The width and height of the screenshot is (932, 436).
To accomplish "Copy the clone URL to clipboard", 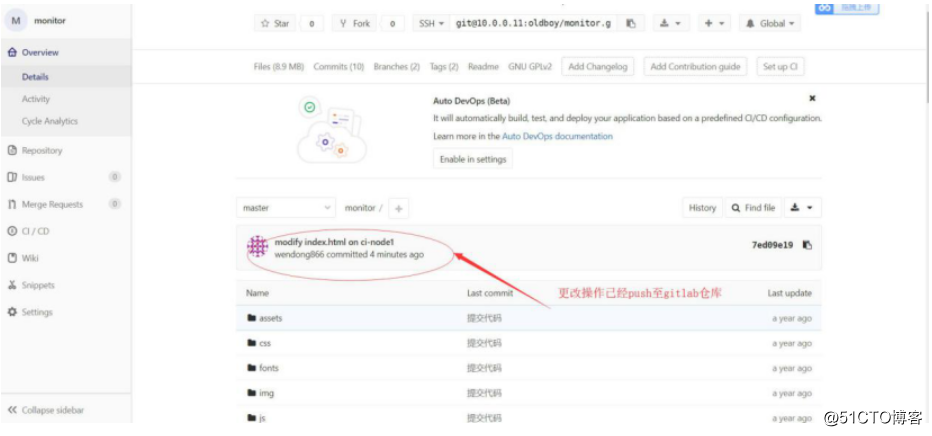I will [x=631, y=24].
